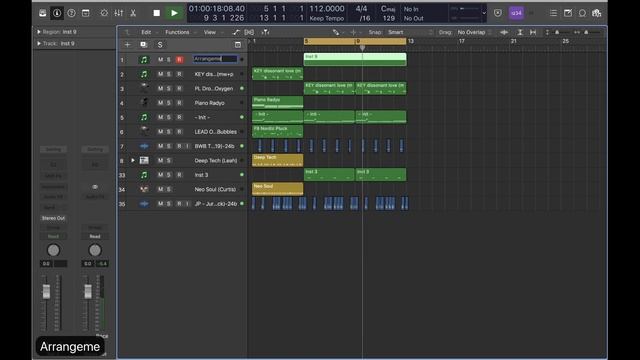Open the Library panel icon
Viewport: 640px width, 360px height.
click(42, 13)
